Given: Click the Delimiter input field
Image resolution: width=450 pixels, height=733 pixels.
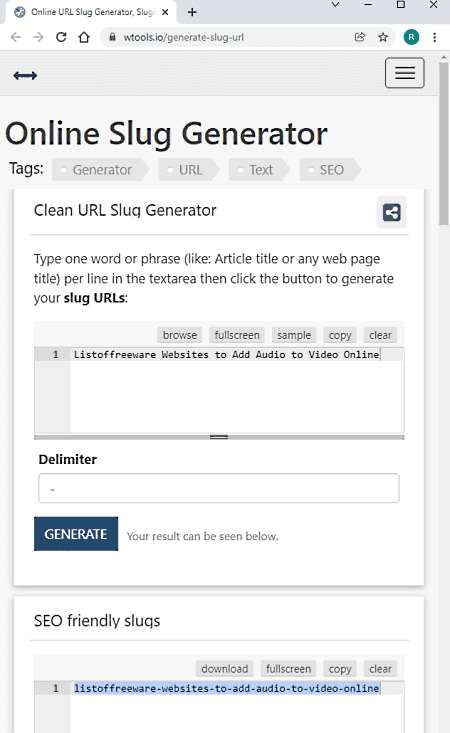Looking at the screenshot, I should (219, 489).
